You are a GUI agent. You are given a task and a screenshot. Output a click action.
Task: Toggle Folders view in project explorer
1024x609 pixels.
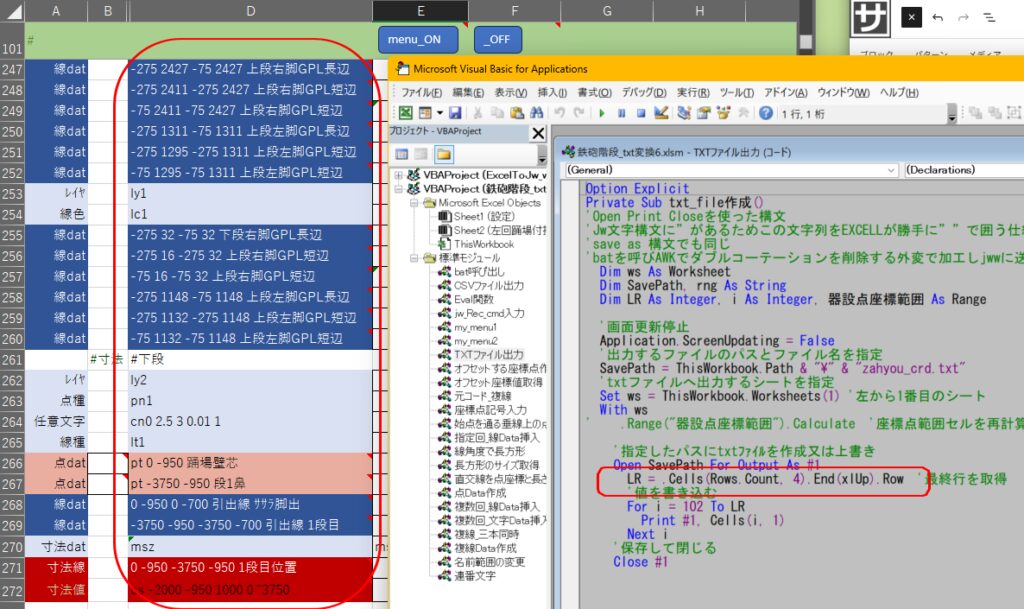click(x=444, y=154)
